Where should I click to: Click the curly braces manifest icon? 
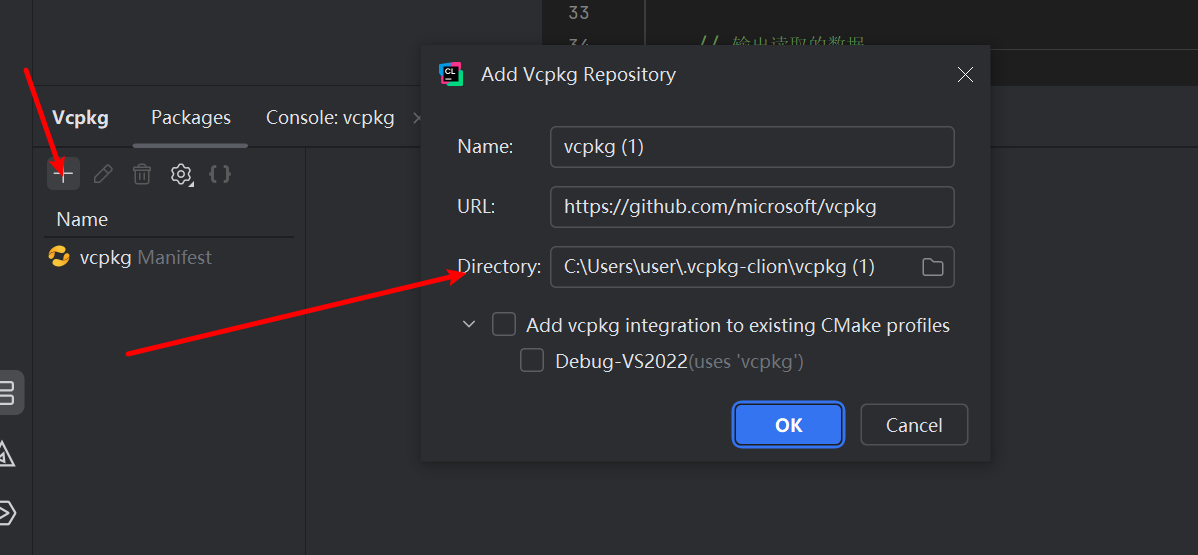pos(220,174)
